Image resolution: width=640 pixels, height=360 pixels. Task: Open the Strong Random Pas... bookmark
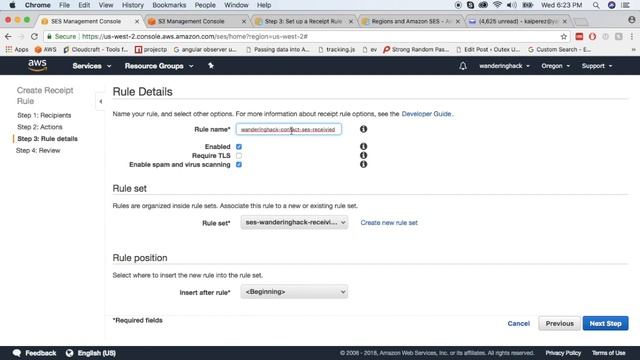(x=416, y=49)
